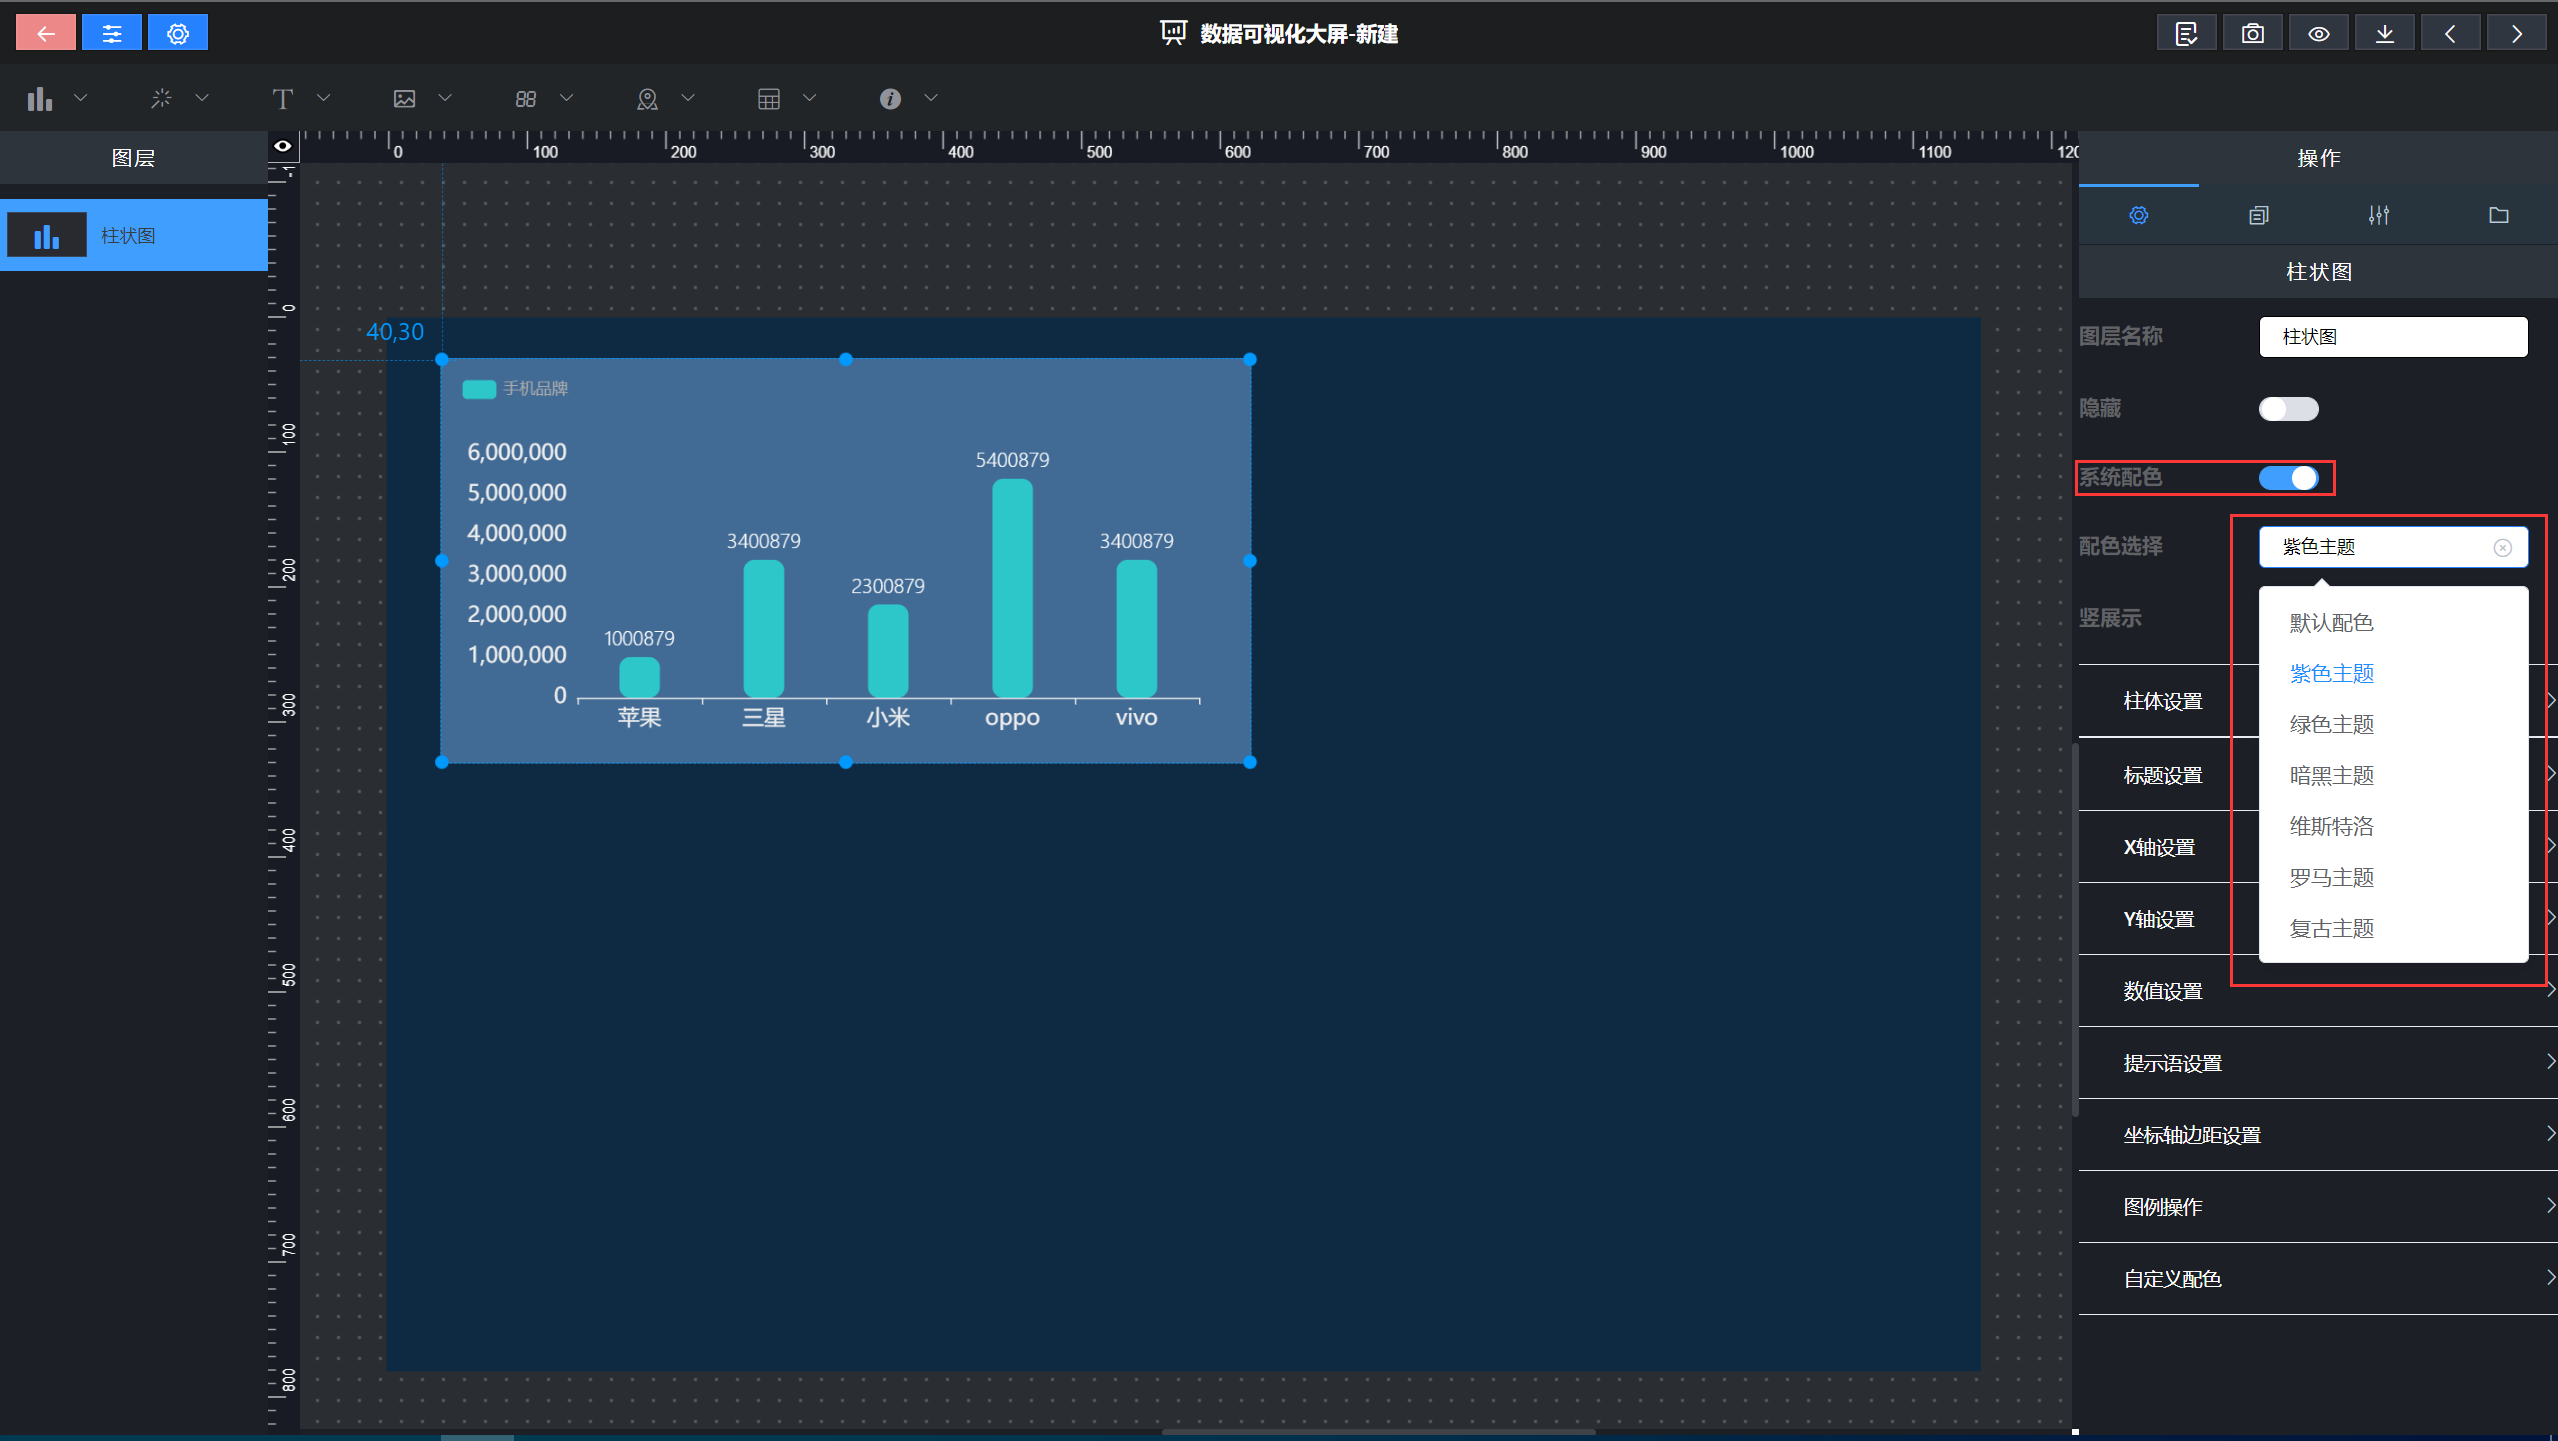This screenshot has height=1441, width=2558.
Task: Expand dropdown arrow next to table icon
Action: (x=810, y=98)
